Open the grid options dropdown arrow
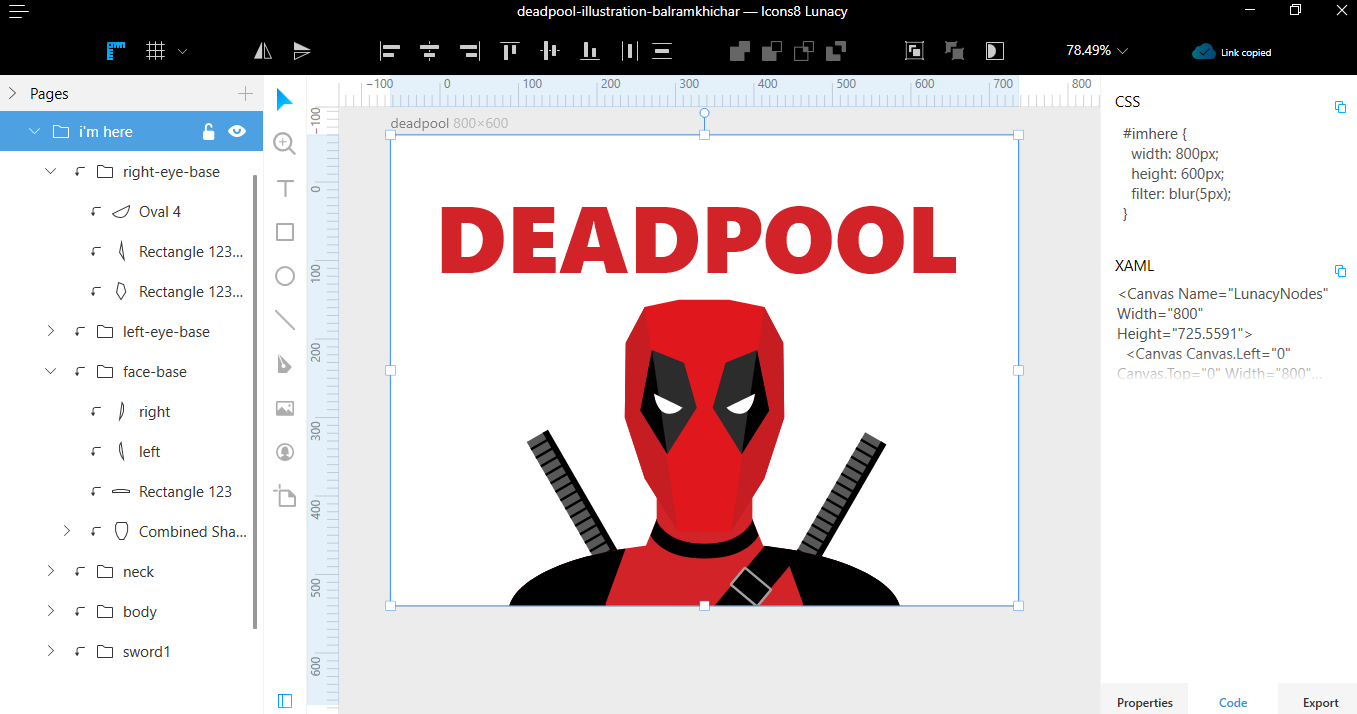Viewport: 1357px width, 714px height. 182,51
